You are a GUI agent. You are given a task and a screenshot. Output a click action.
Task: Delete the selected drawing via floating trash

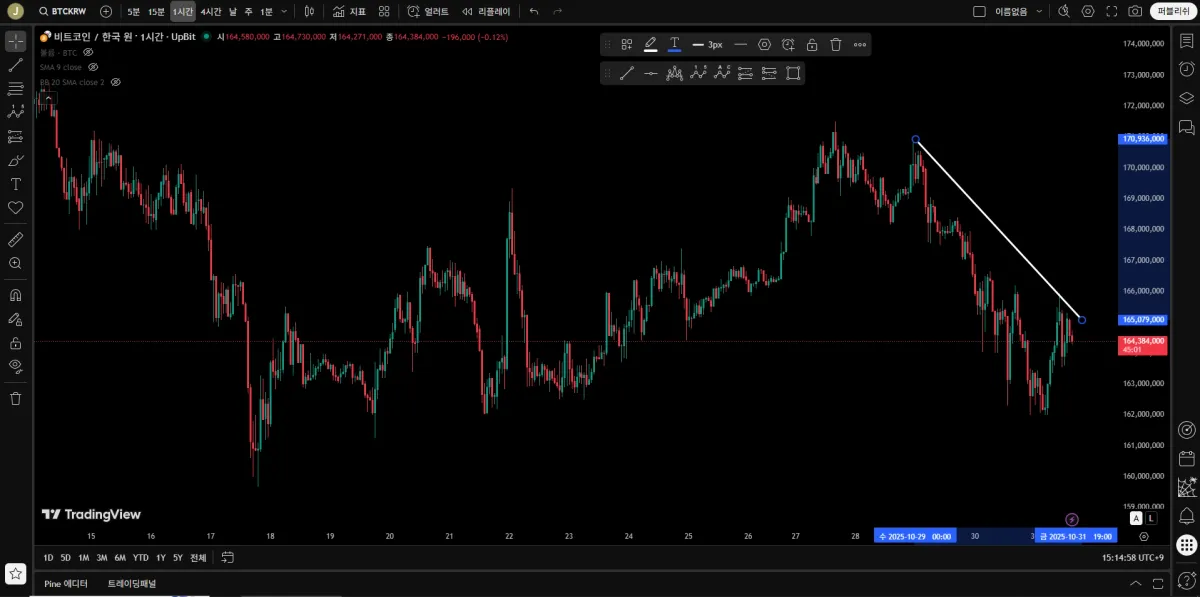[x=836, y=44]
